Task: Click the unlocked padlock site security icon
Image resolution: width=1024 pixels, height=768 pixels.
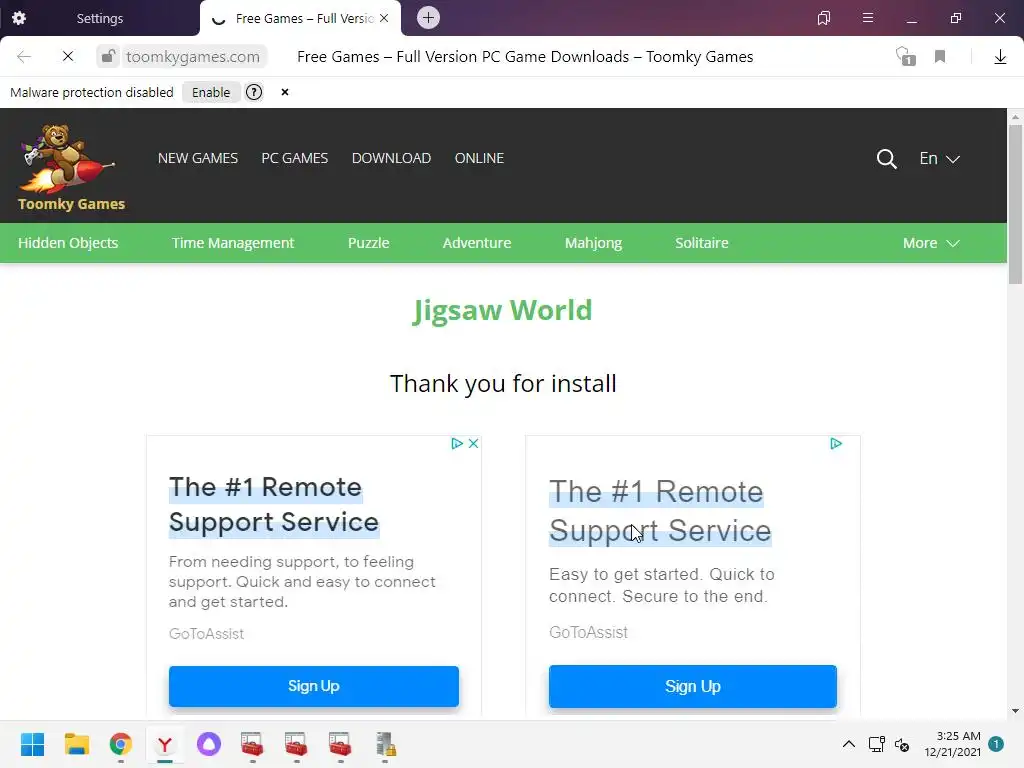Action: pyautogui.click(x=108, y=56)
